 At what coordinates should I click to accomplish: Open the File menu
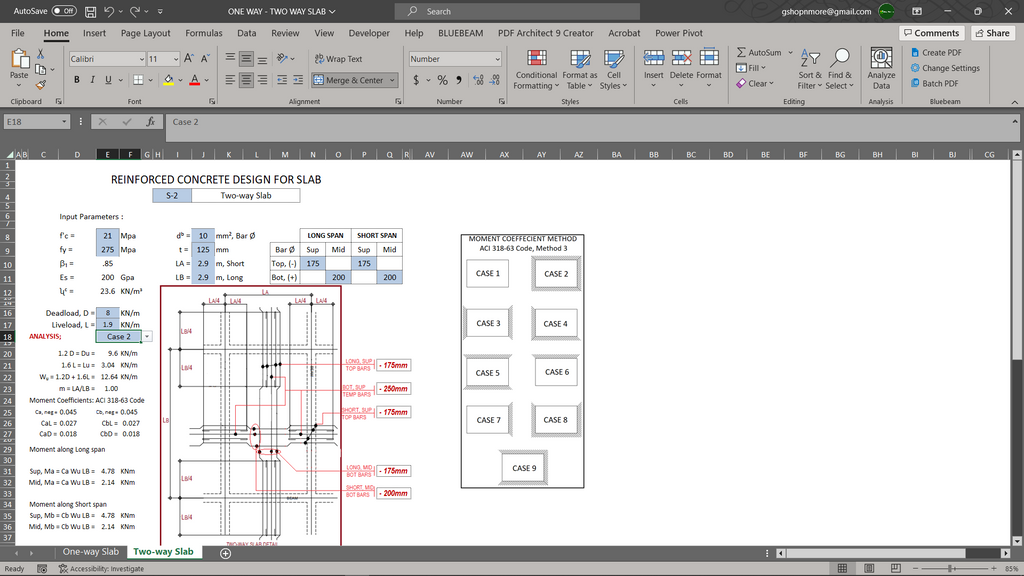pos(18,33)
